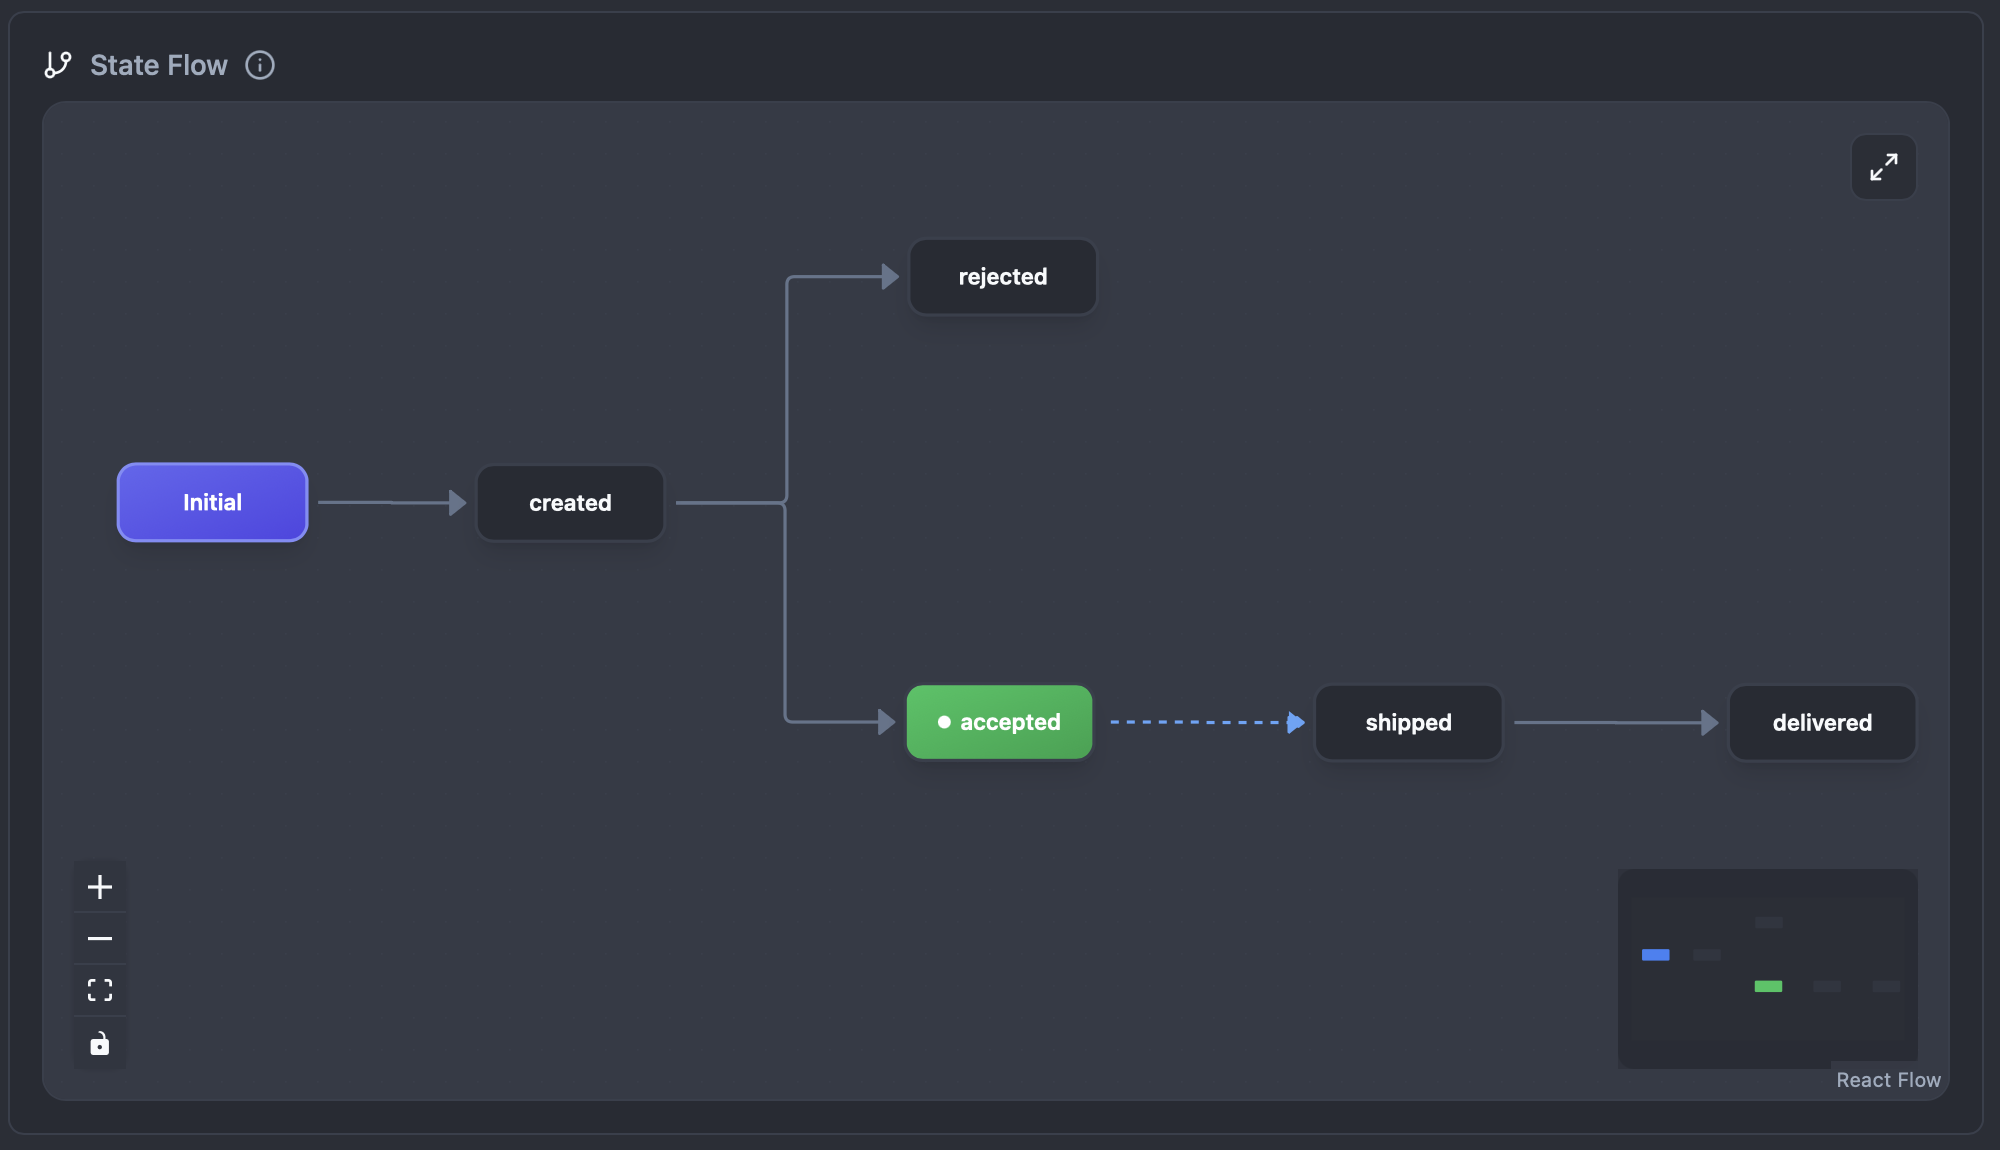The image size is (2000, 1150).
Task: Toggle the interactivity lock in the controls panel
Action: coord(99,1043)
